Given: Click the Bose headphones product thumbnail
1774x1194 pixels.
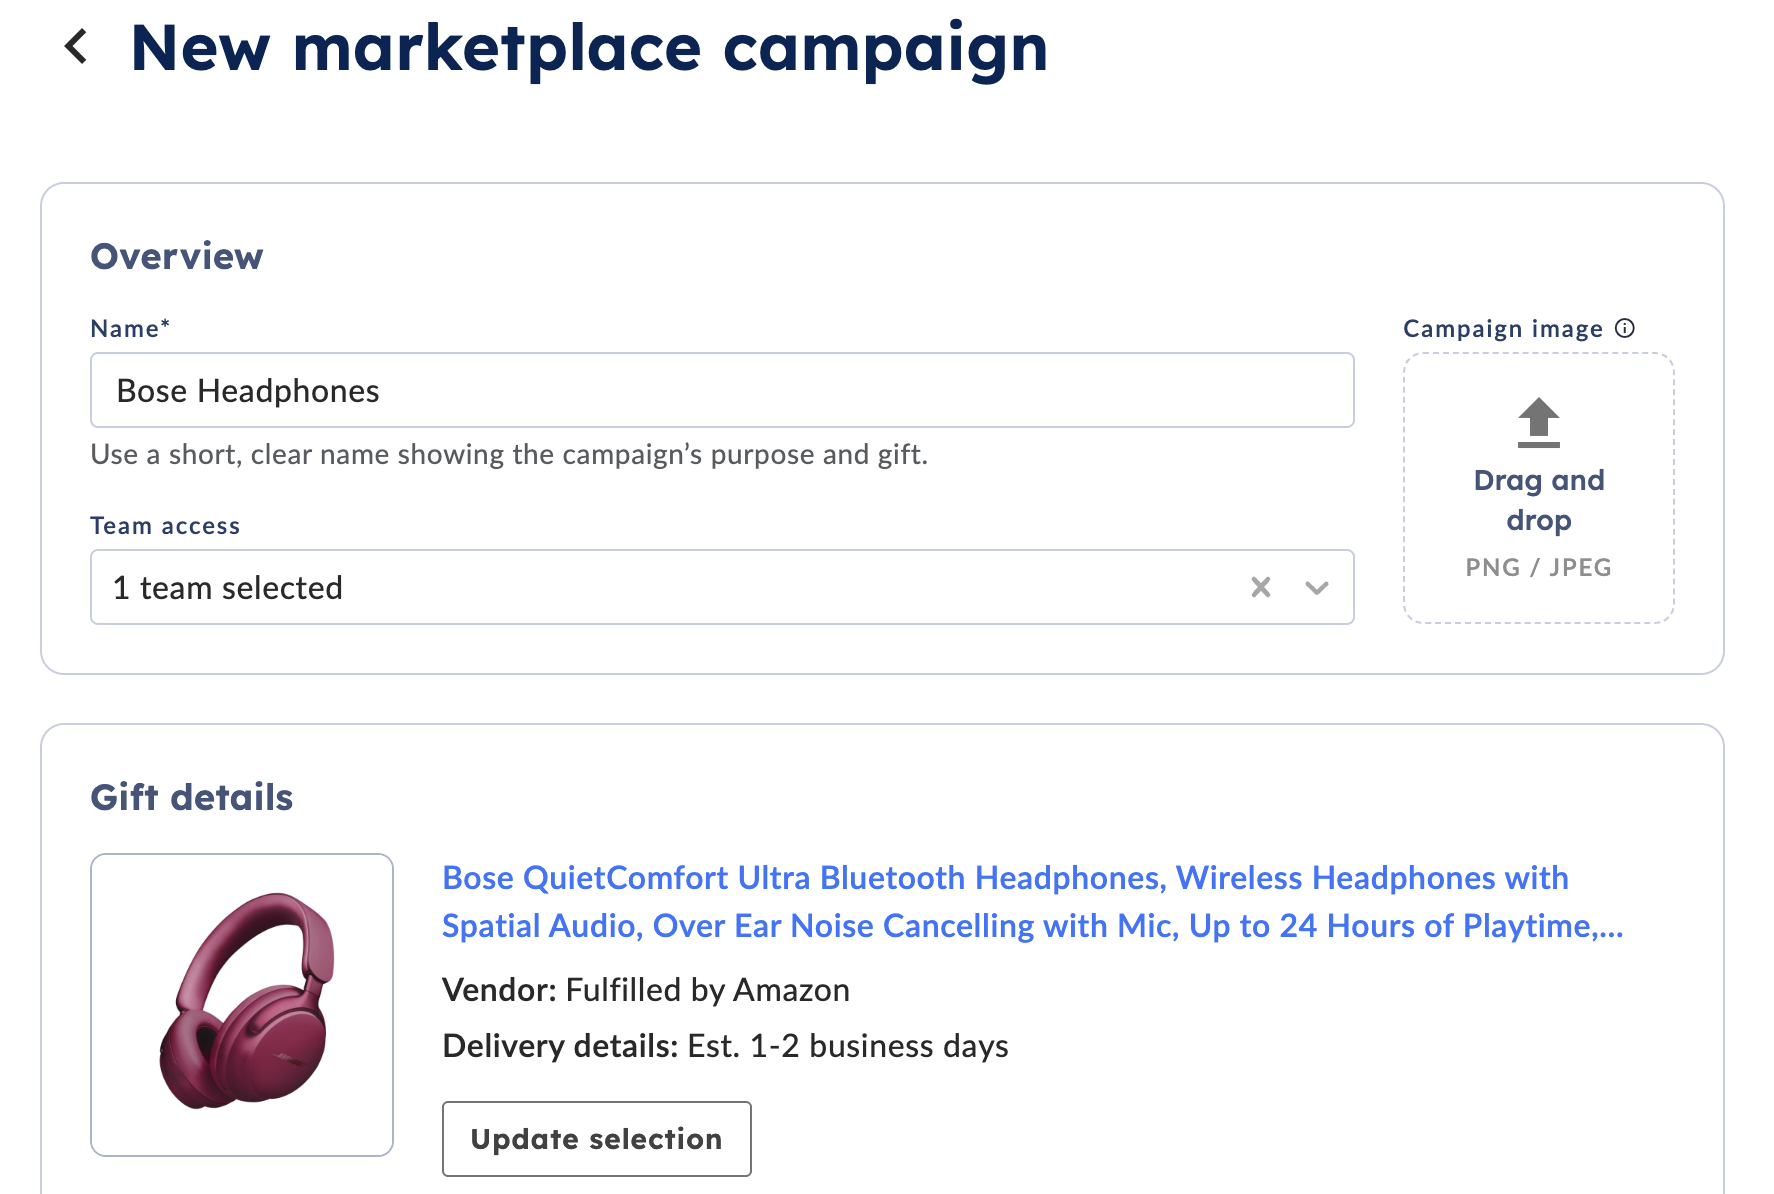Looking at the screenshot, I should pyautogui.click(x=242, y=1004).
